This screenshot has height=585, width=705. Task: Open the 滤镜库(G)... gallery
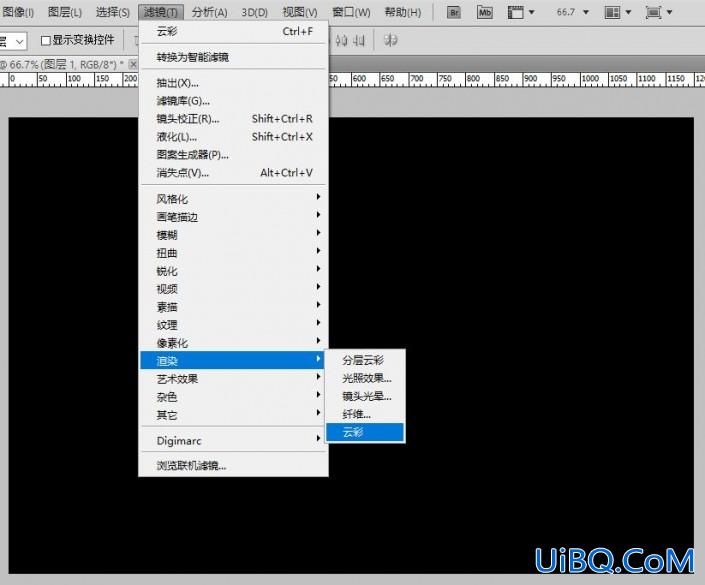coord(233,101)
